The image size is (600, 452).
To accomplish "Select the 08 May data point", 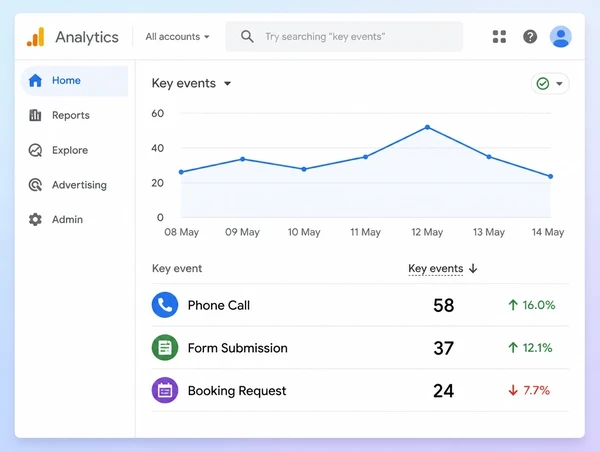I will click(181, 172).
